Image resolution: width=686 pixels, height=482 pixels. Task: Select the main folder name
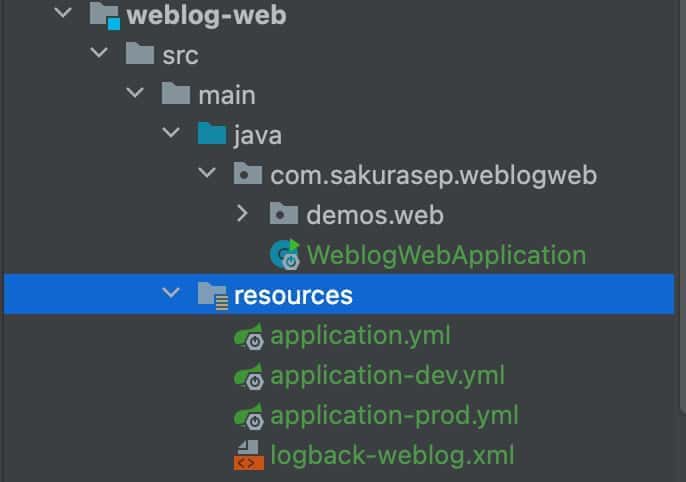click(x=227, y=95)
